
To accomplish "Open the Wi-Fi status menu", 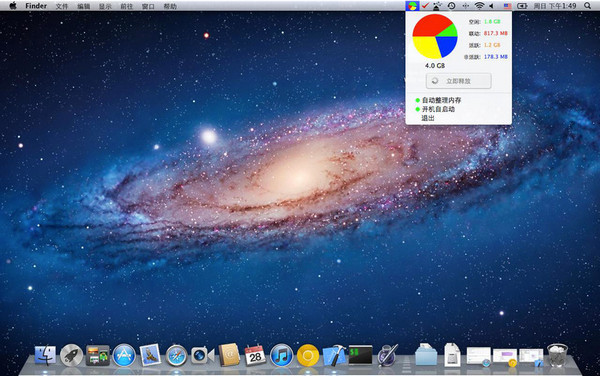I will (479, 6).
